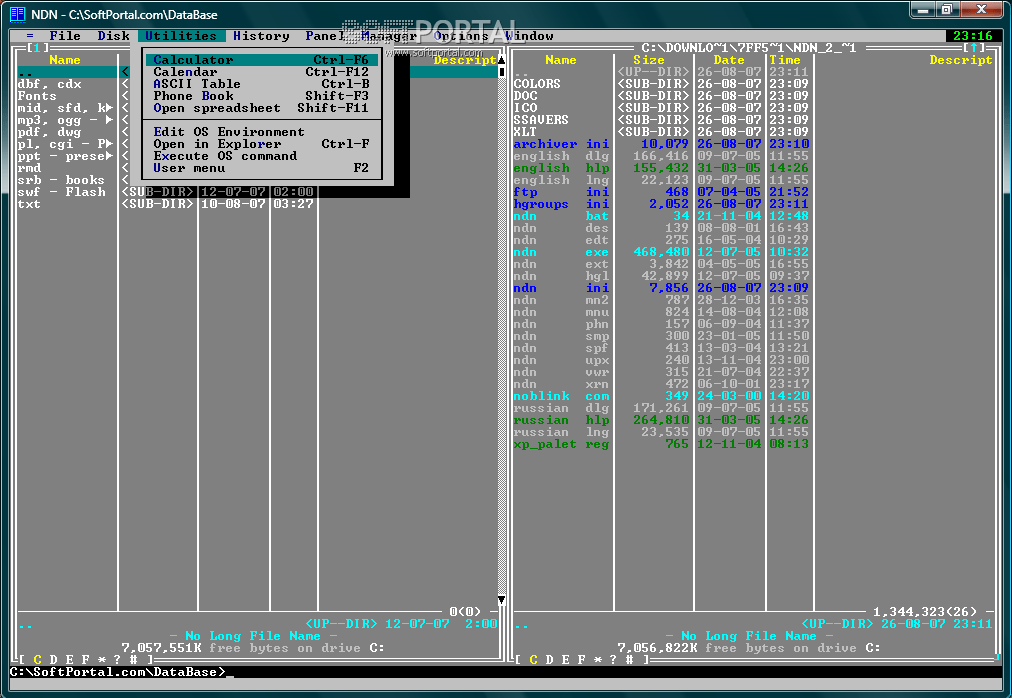Click the * button in left drive bar
The height and width of the screenshot is (698, 1012).
(x=101, y=660)
